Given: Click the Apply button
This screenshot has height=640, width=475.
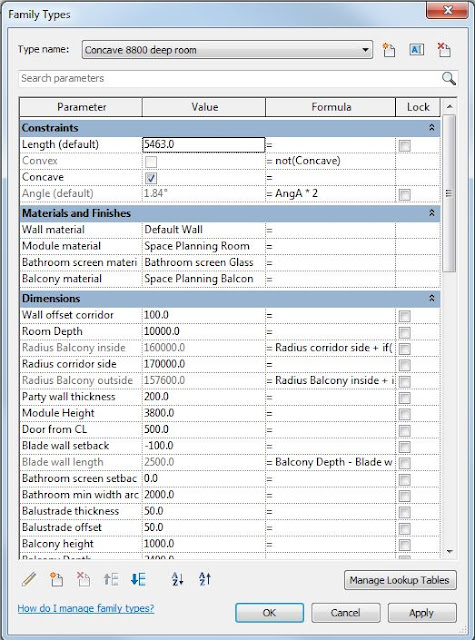Looking at the screenshot, I should 422,613.
